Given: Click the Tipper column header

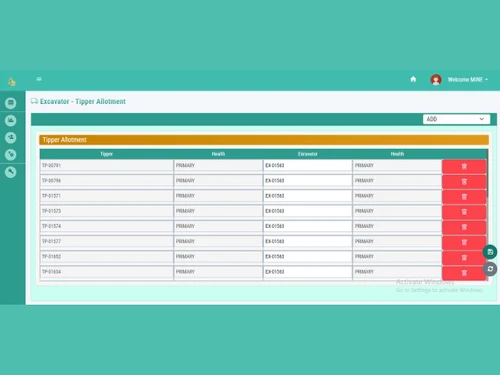Looking at the screenshot, I should point(106,154).
